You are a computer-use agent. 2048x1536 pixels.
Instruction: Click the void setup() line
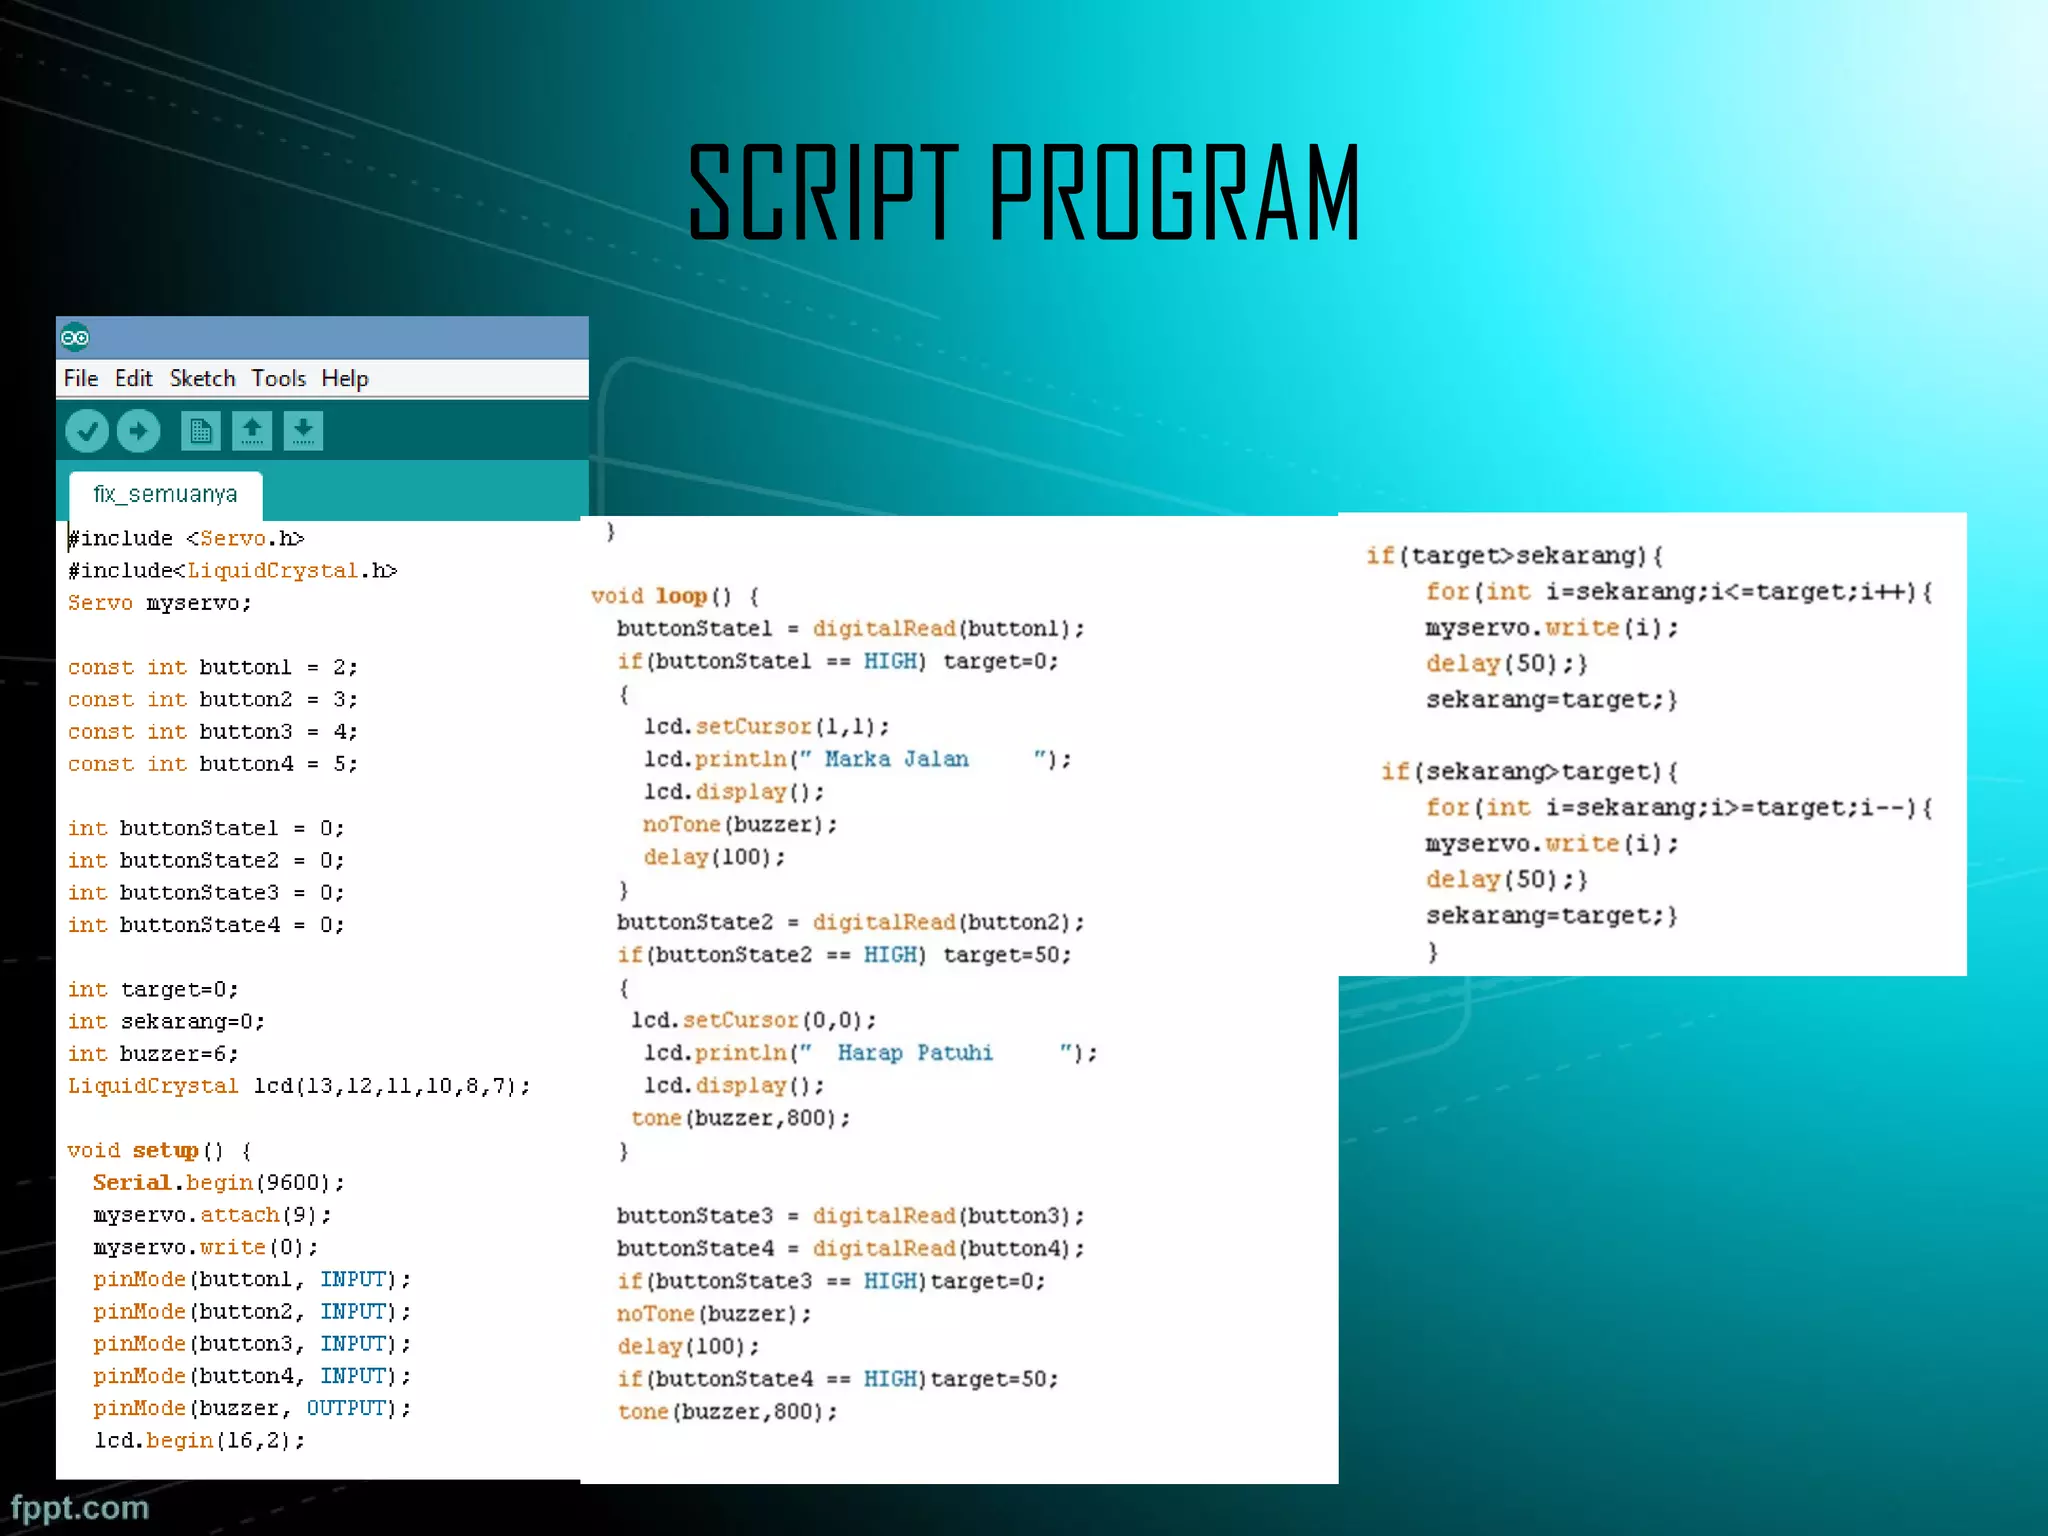coord(159,1151)
